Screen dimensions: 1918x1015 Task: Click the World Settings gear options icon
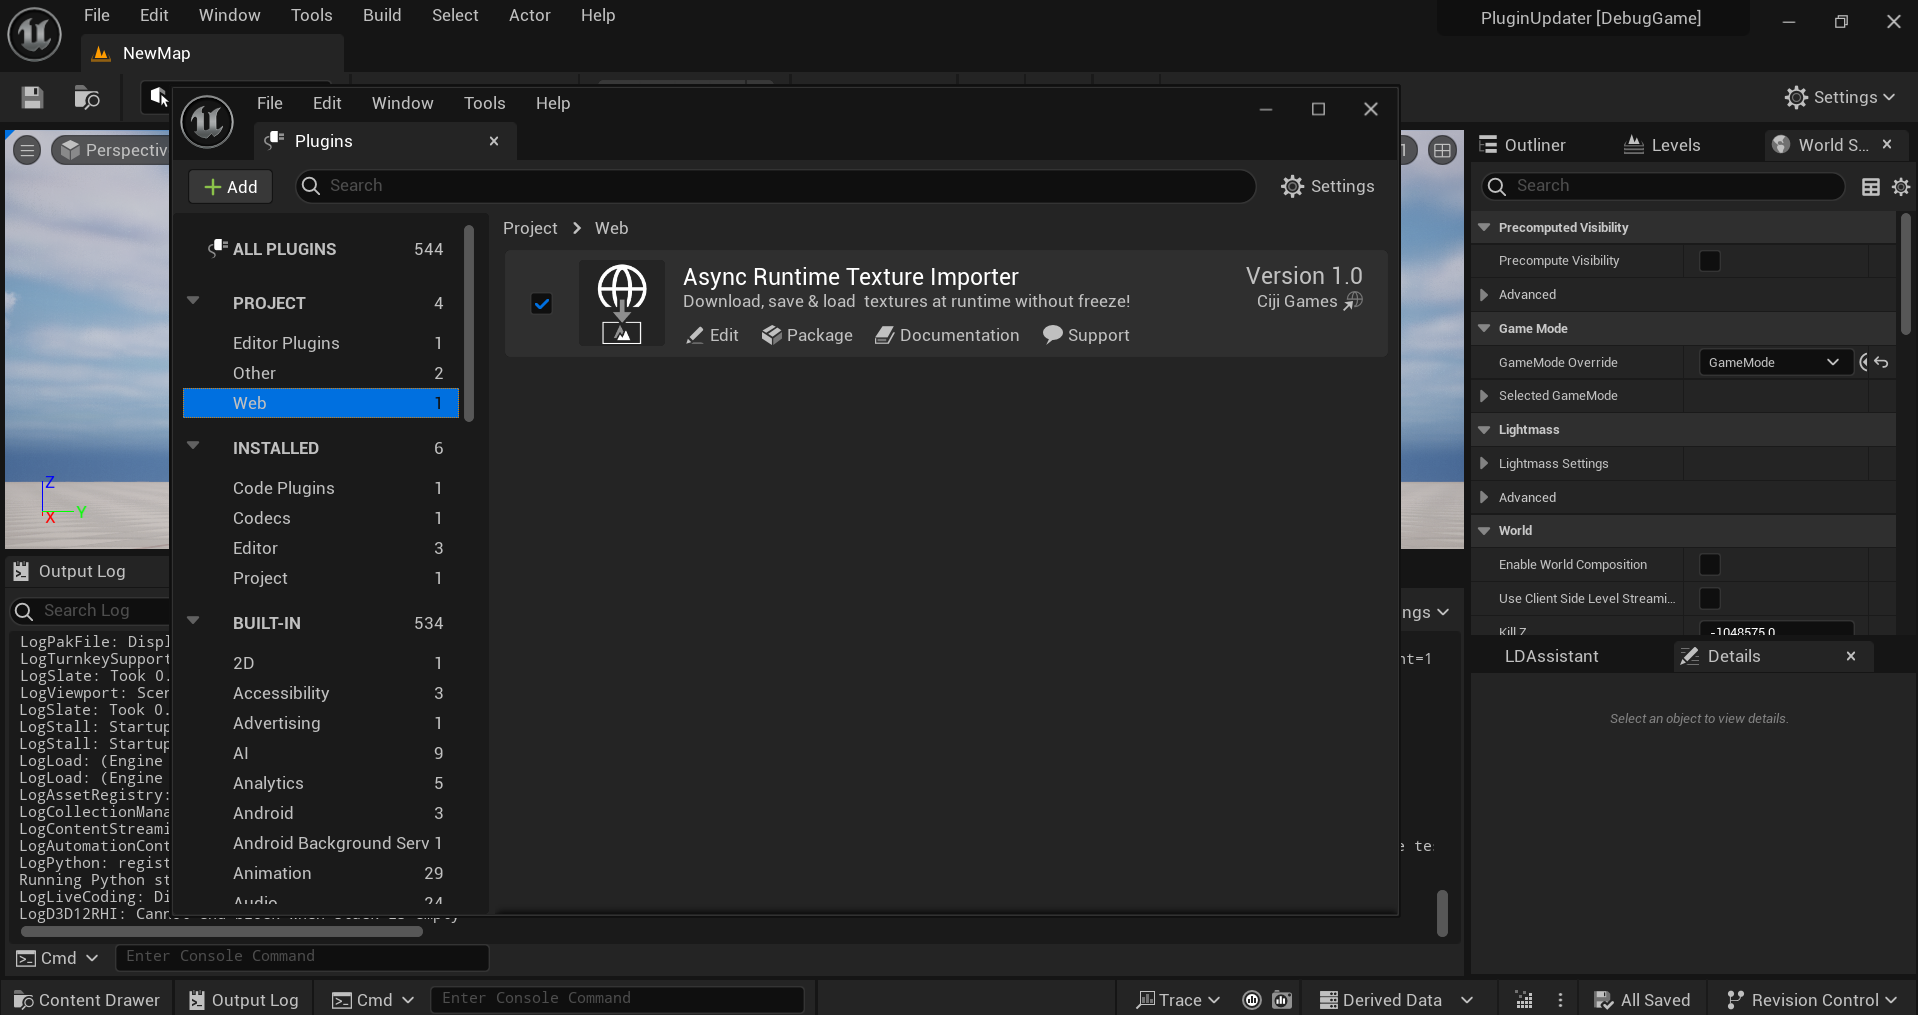1901,187
